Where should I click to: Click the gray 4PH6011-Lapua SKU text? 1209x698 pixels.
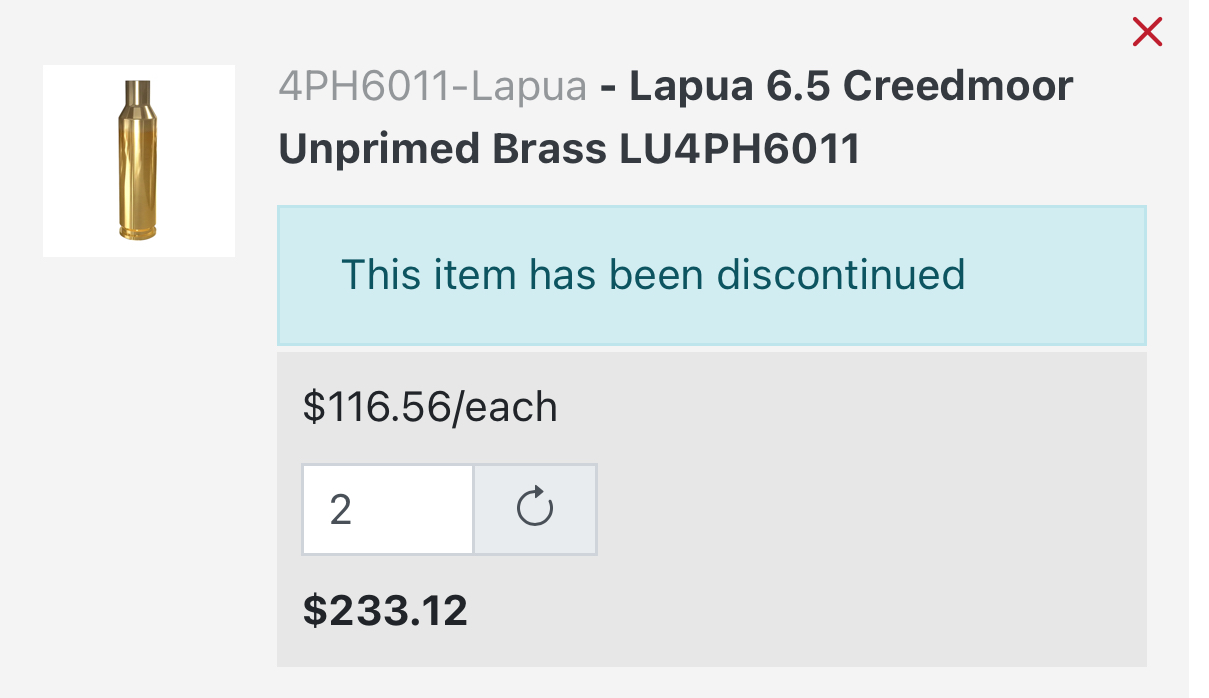tap(432, 88)
